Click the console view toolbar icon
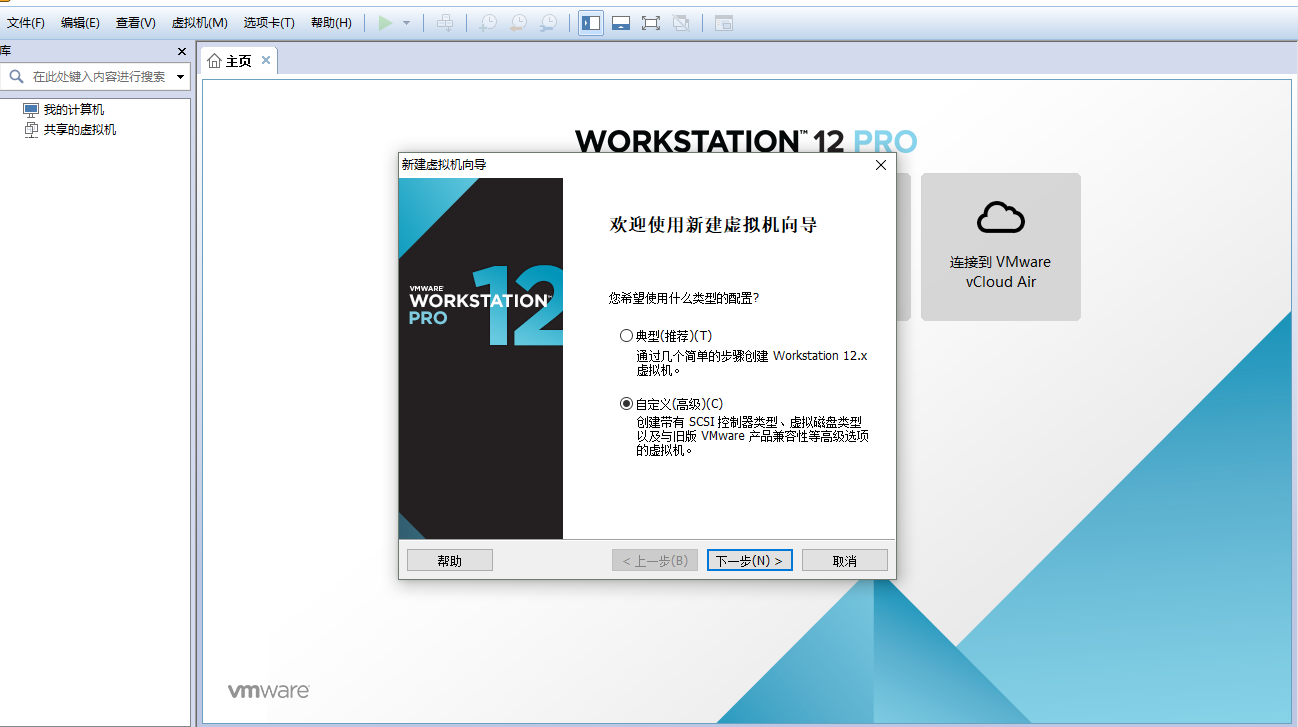1298x727 pixels. (724, 22)
